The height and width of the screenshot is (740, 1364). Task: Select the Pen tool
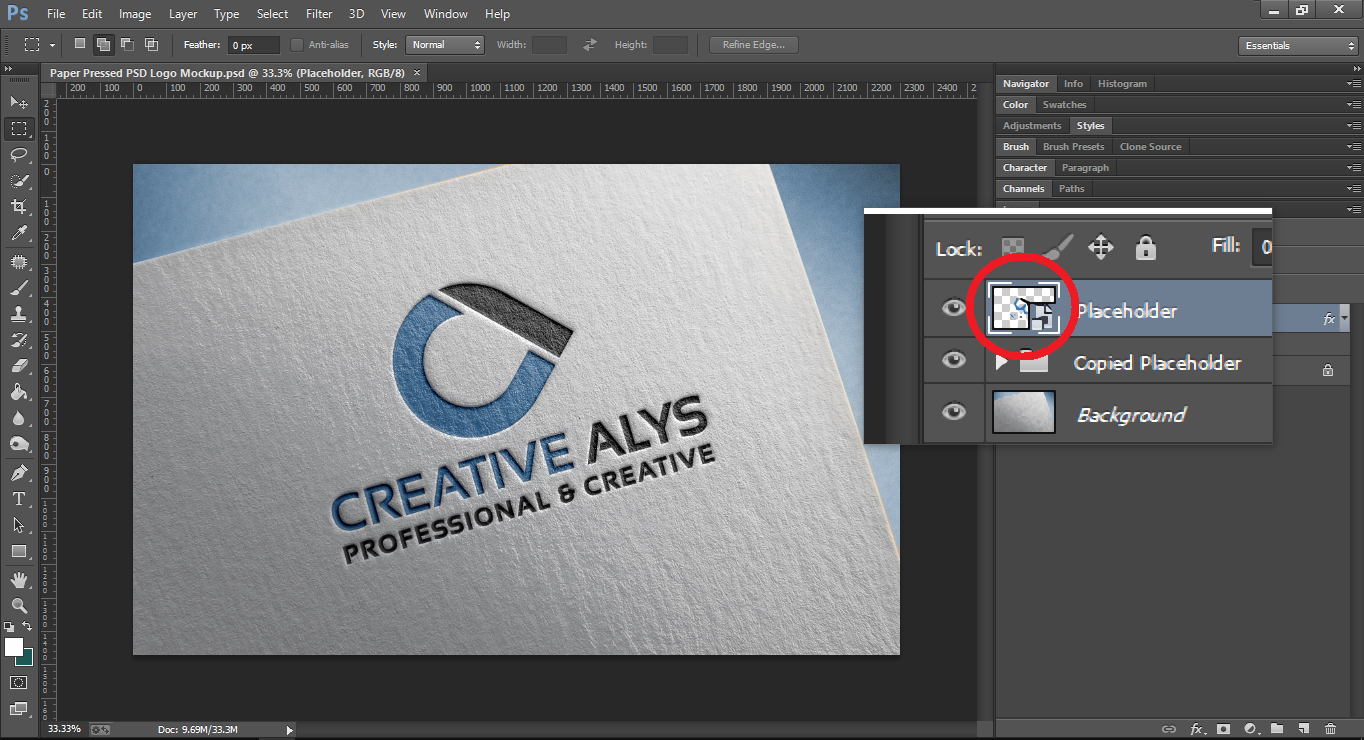[x=18, y=473]
